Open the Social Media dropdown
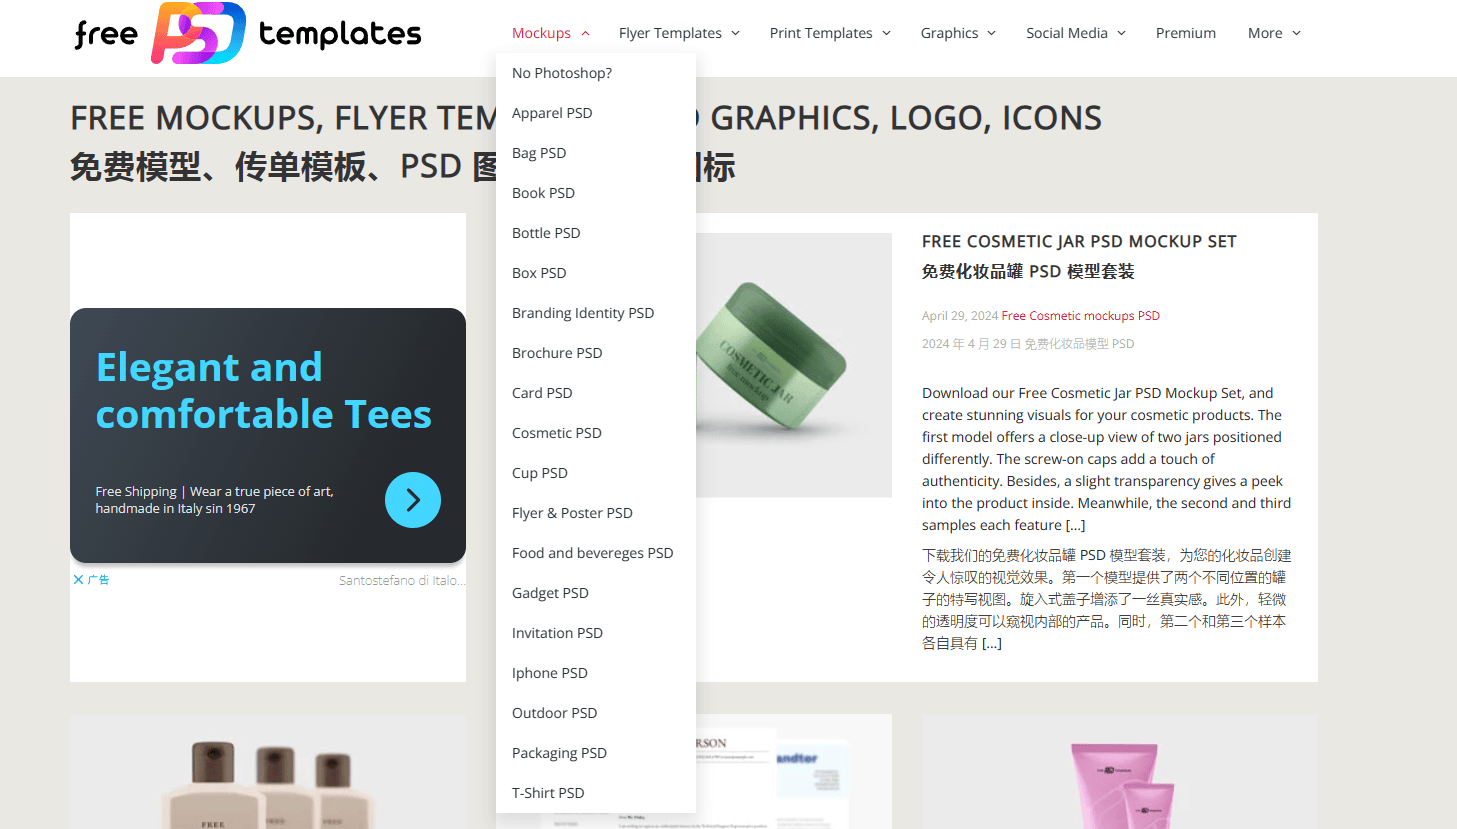 pos(1075,32)
